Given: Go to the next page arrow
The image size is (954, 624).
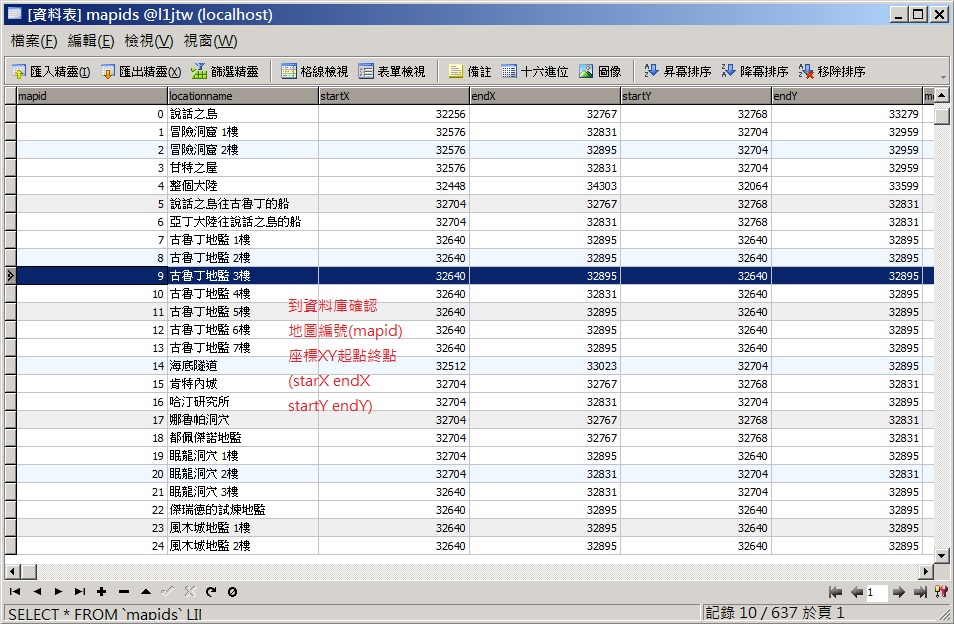Looking at the screenshot, I should click(x=899, y=592).
